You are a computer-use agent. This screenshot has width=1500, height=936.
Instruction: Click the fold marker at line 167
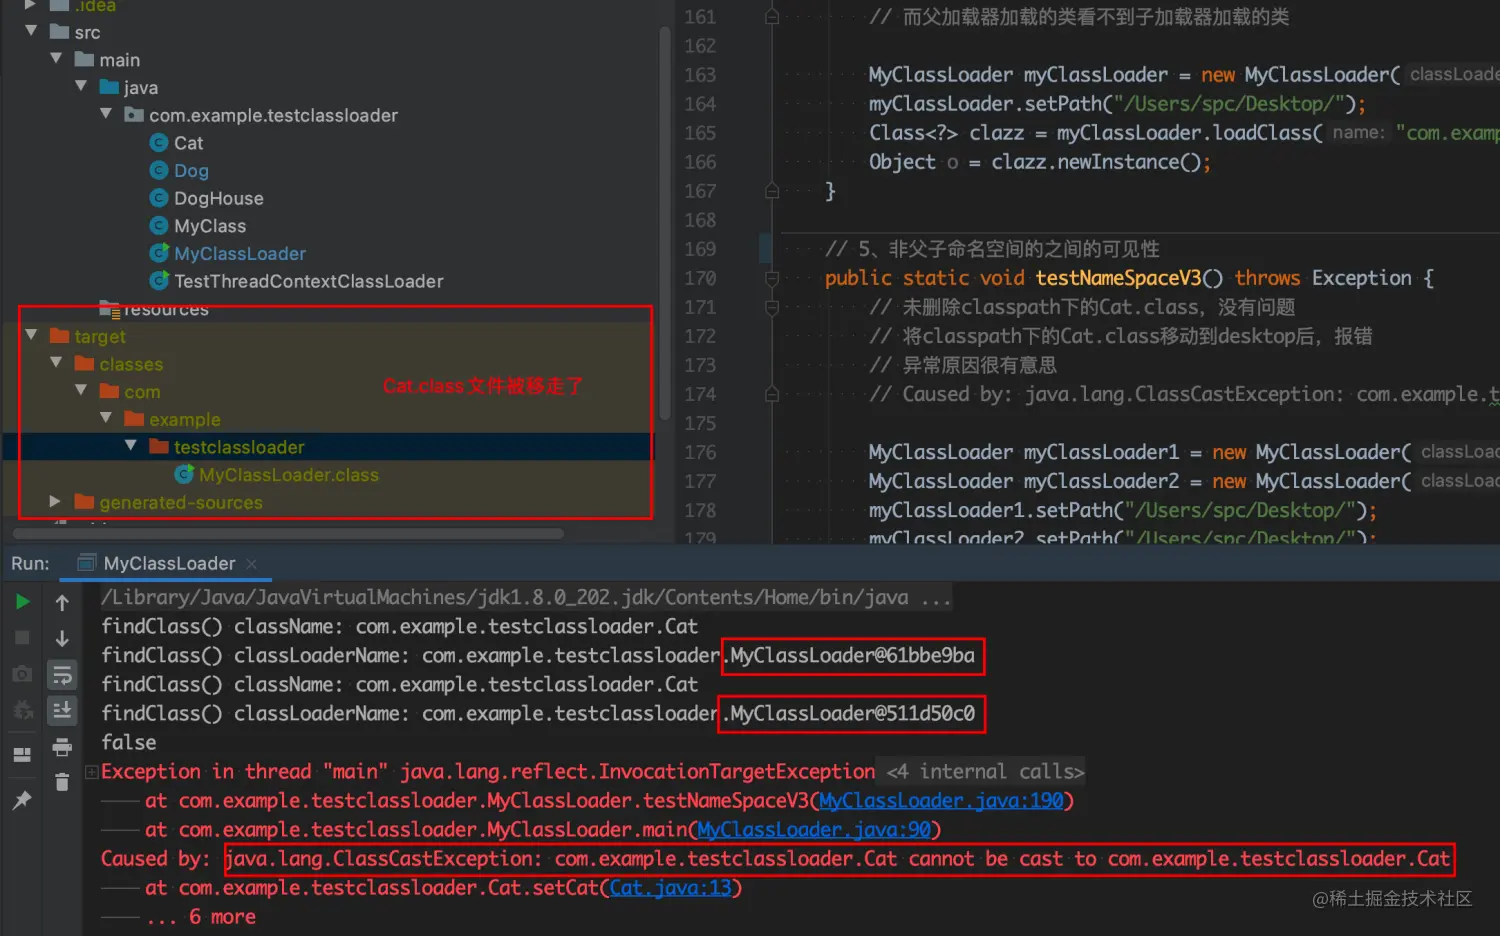[x=772, y=191]
